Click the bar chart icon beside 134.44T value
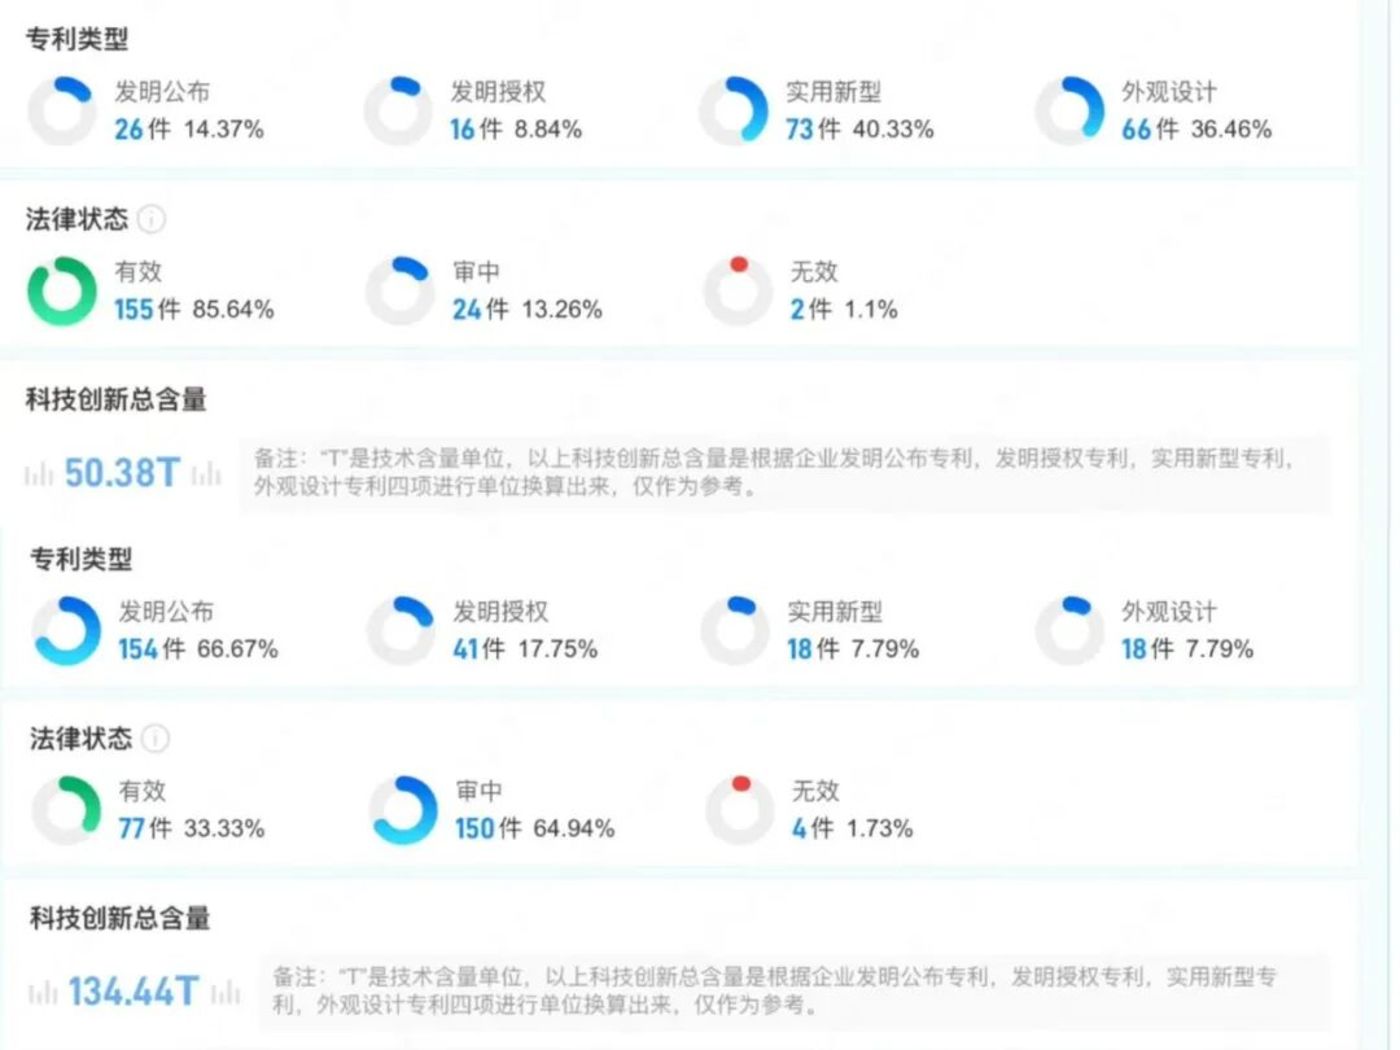Viewport: 1400px width, 1050px height. [42, 992]
